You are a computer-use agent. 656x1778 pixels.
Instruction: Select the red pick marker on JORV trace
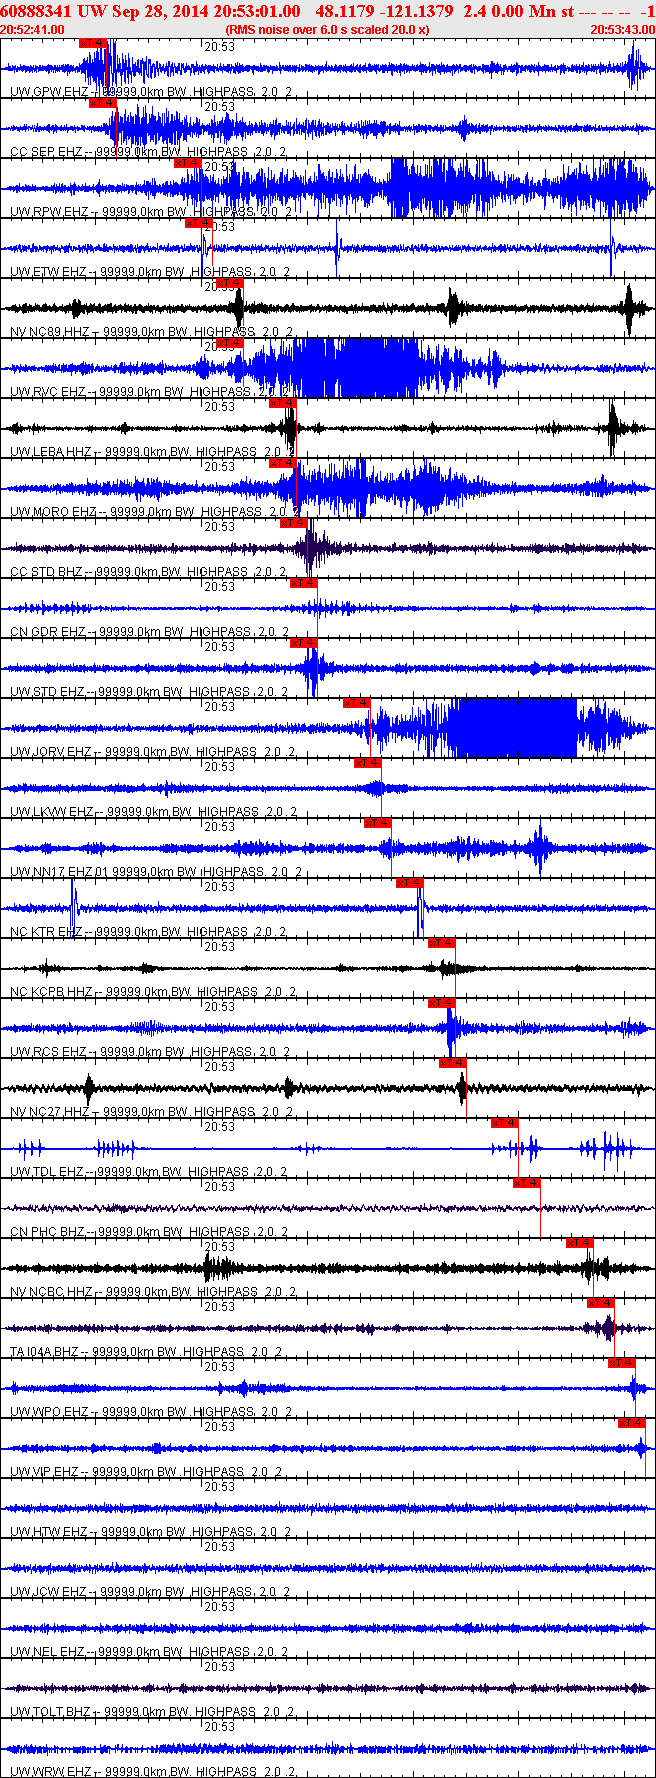[356, 703]
